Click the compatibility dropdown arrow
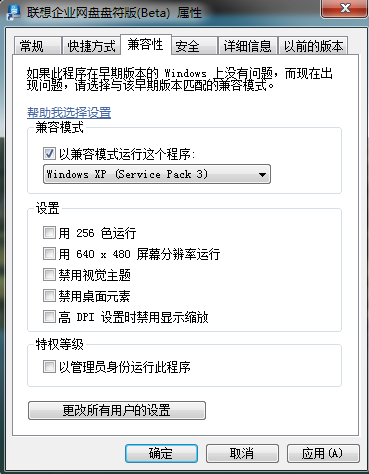This screenshot has height=474, width=369. 262,174
